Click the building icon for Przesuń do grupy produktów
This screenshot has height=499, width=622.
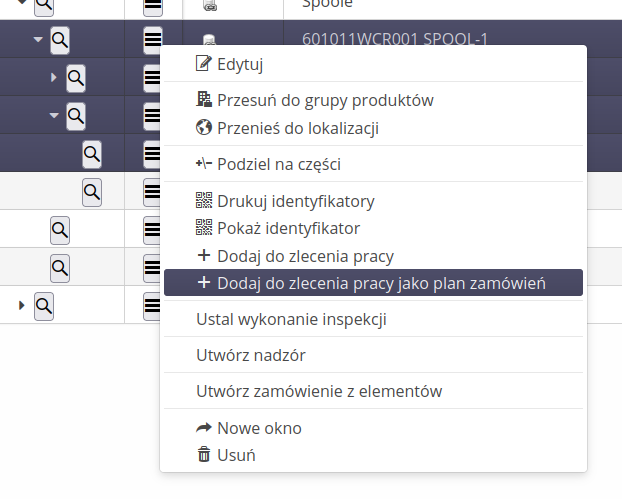pos(204,100)
